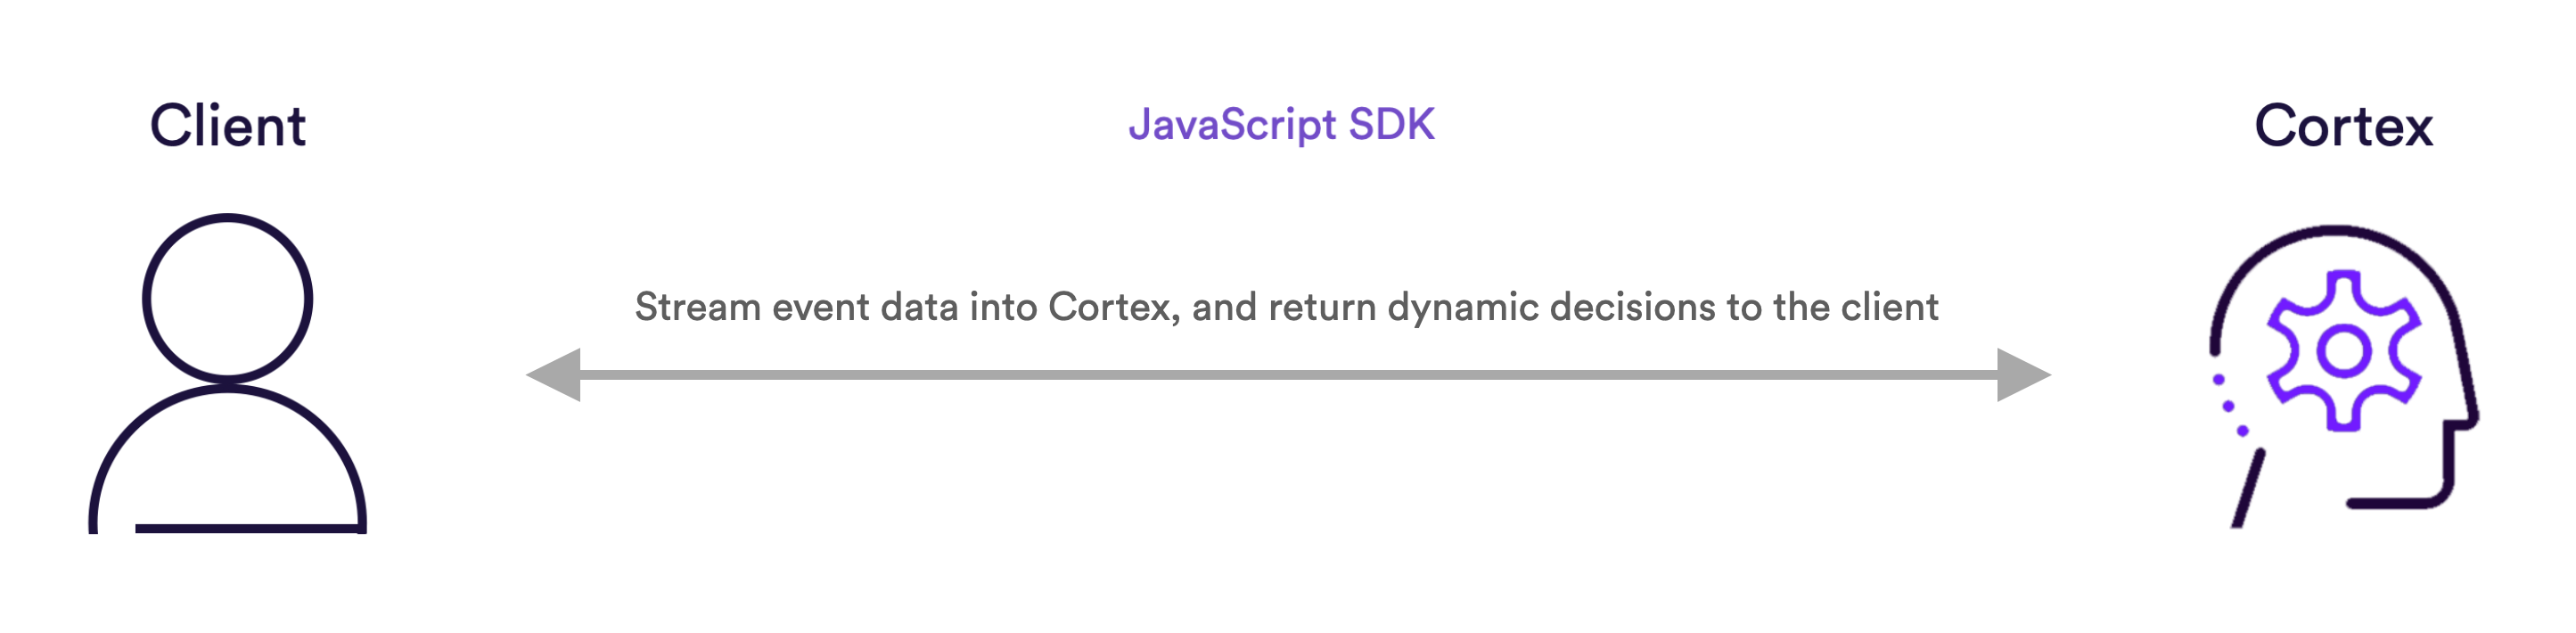Click the center hole of the gear
This screenshot has height=633, width=2576.
point(2343,351)
